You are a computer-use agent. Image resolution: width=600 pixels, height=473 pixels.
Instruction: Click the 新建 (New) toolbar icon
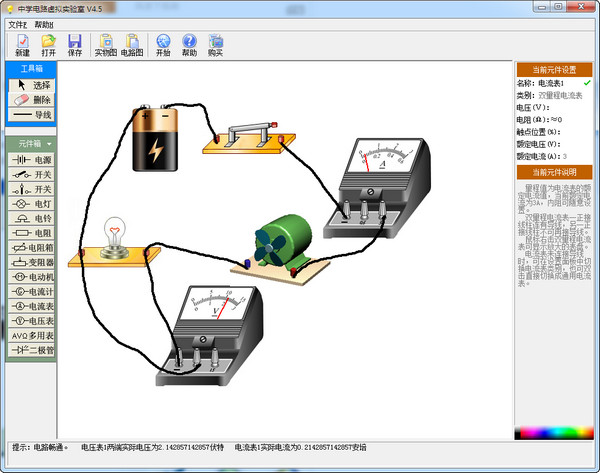pos(22,45)
